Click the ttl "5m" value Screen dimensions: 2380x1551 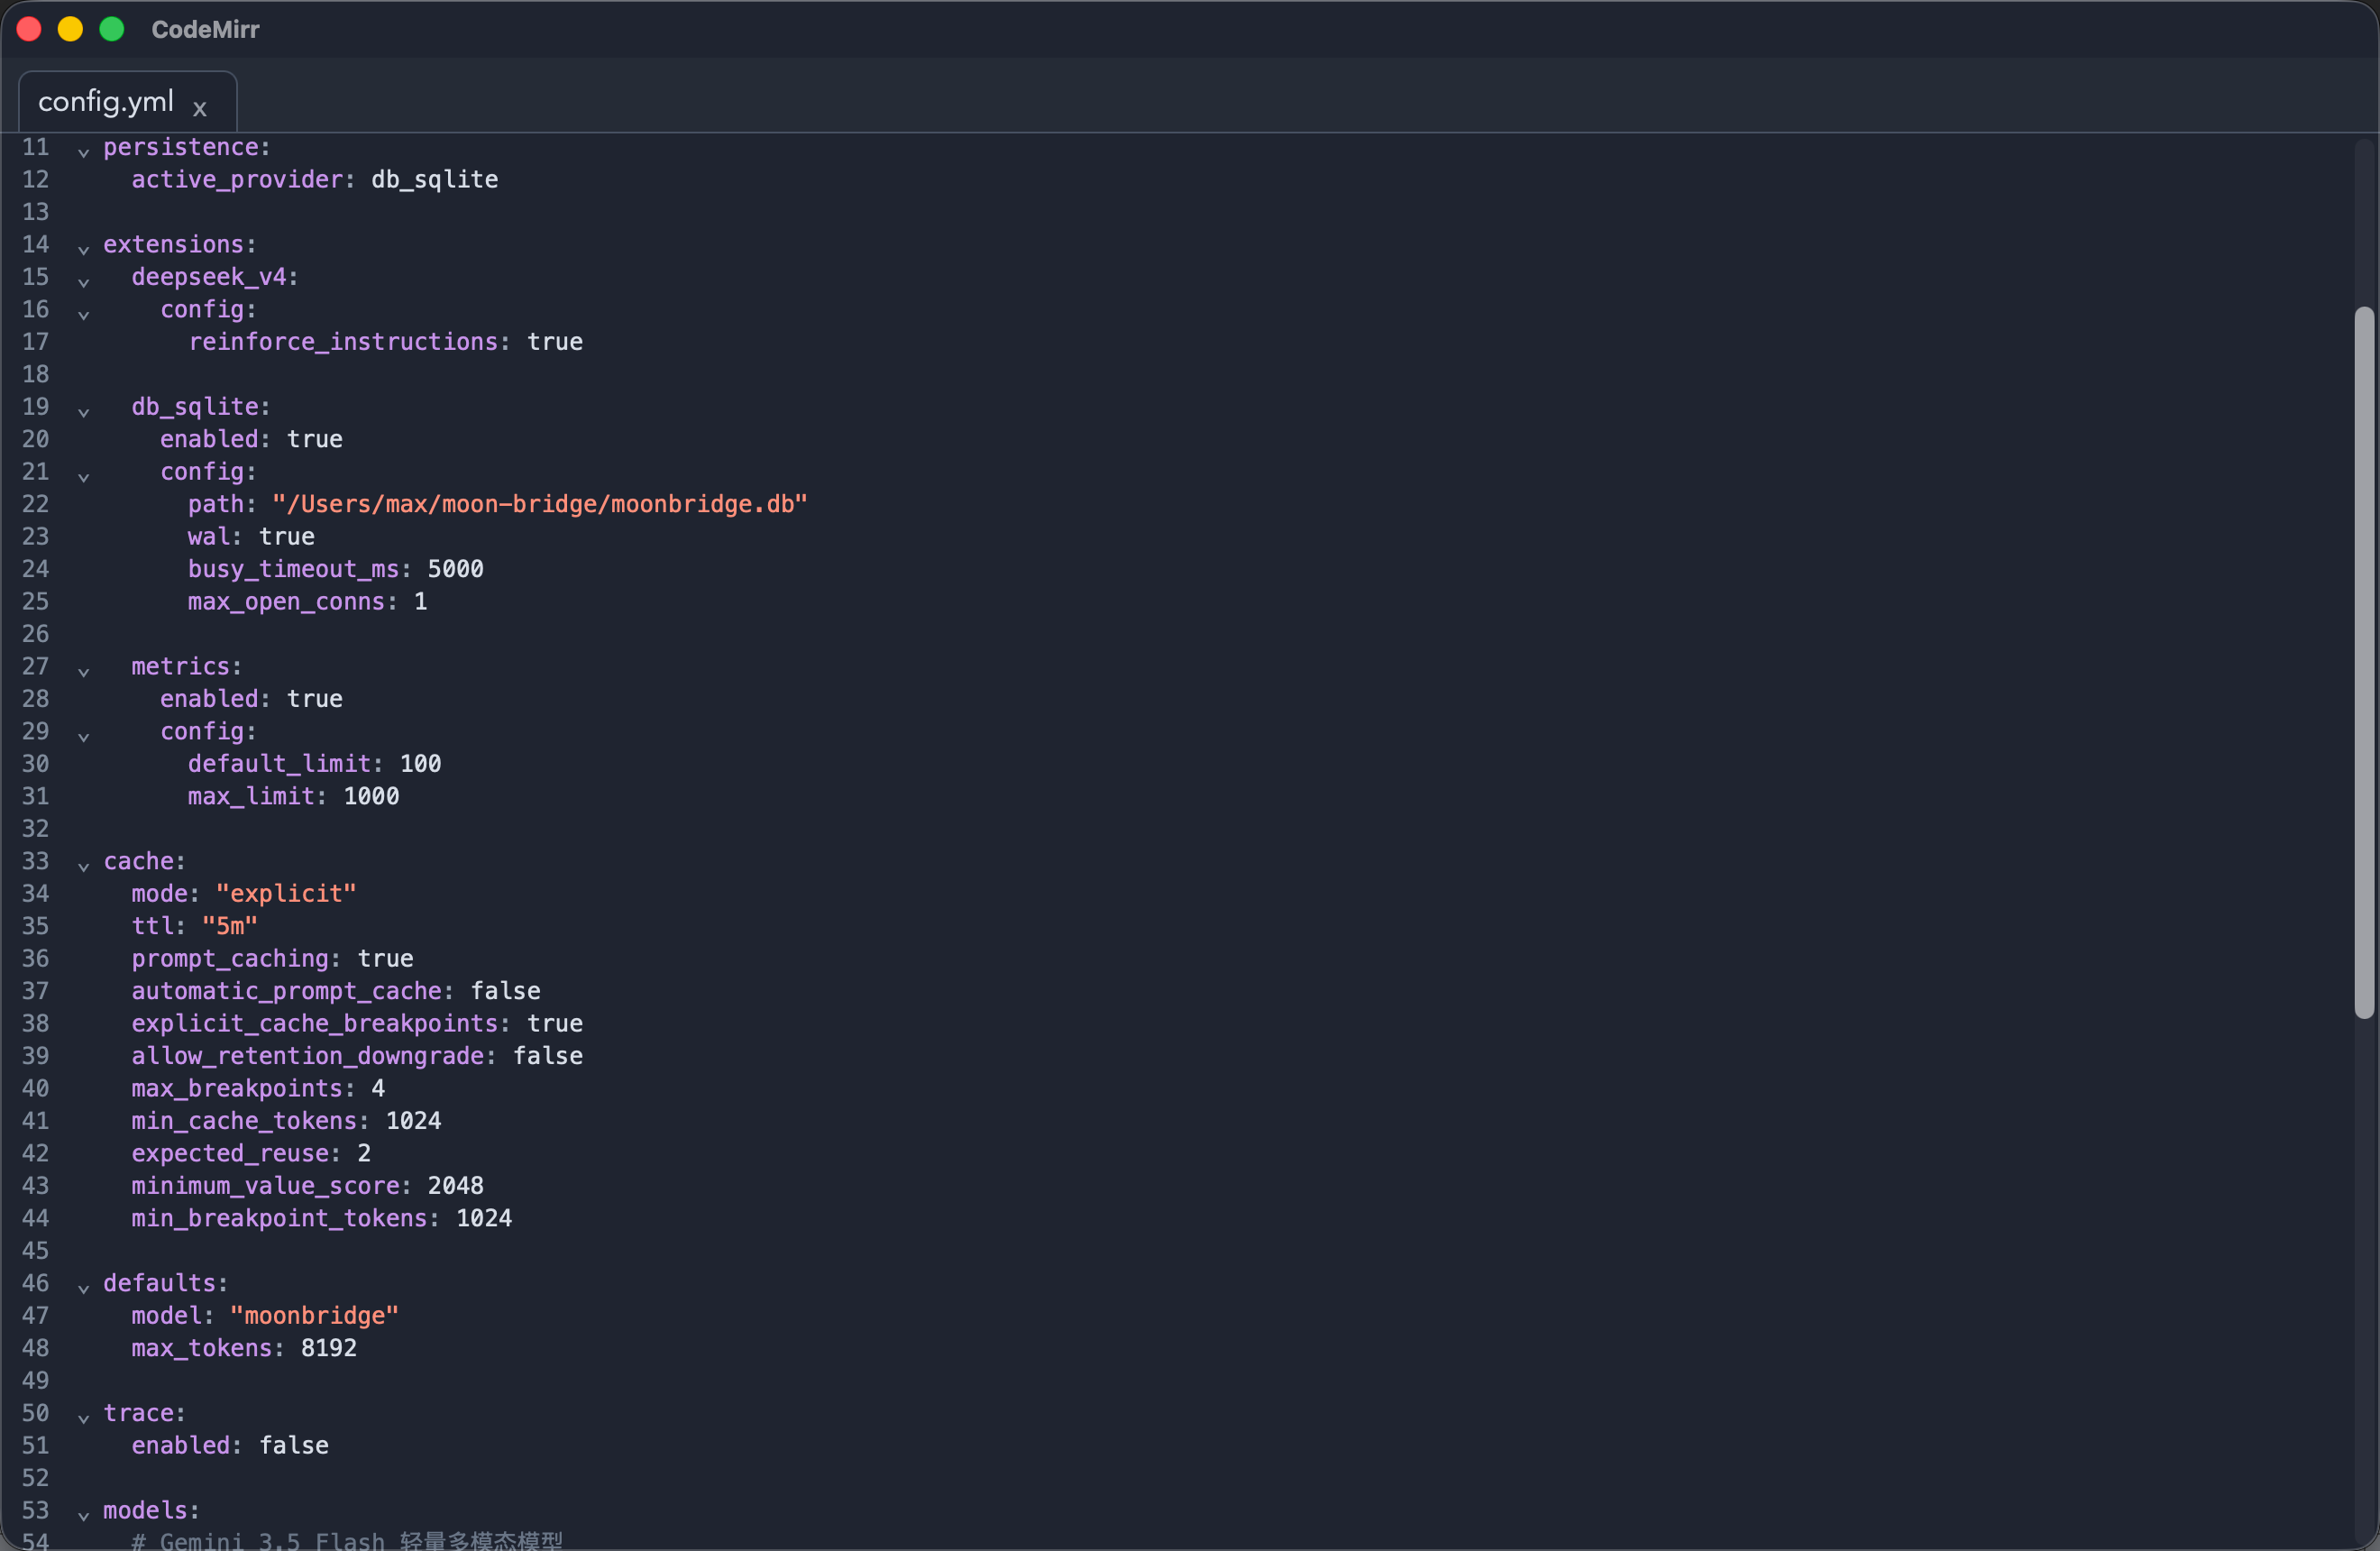pyautogui.click(x=230, y=926)
